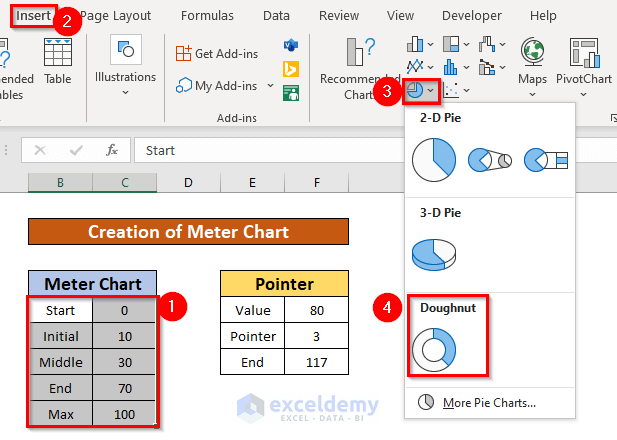This screenshot has width=617, height=440.
Task: Select column D header
Action: click(188, 182)
